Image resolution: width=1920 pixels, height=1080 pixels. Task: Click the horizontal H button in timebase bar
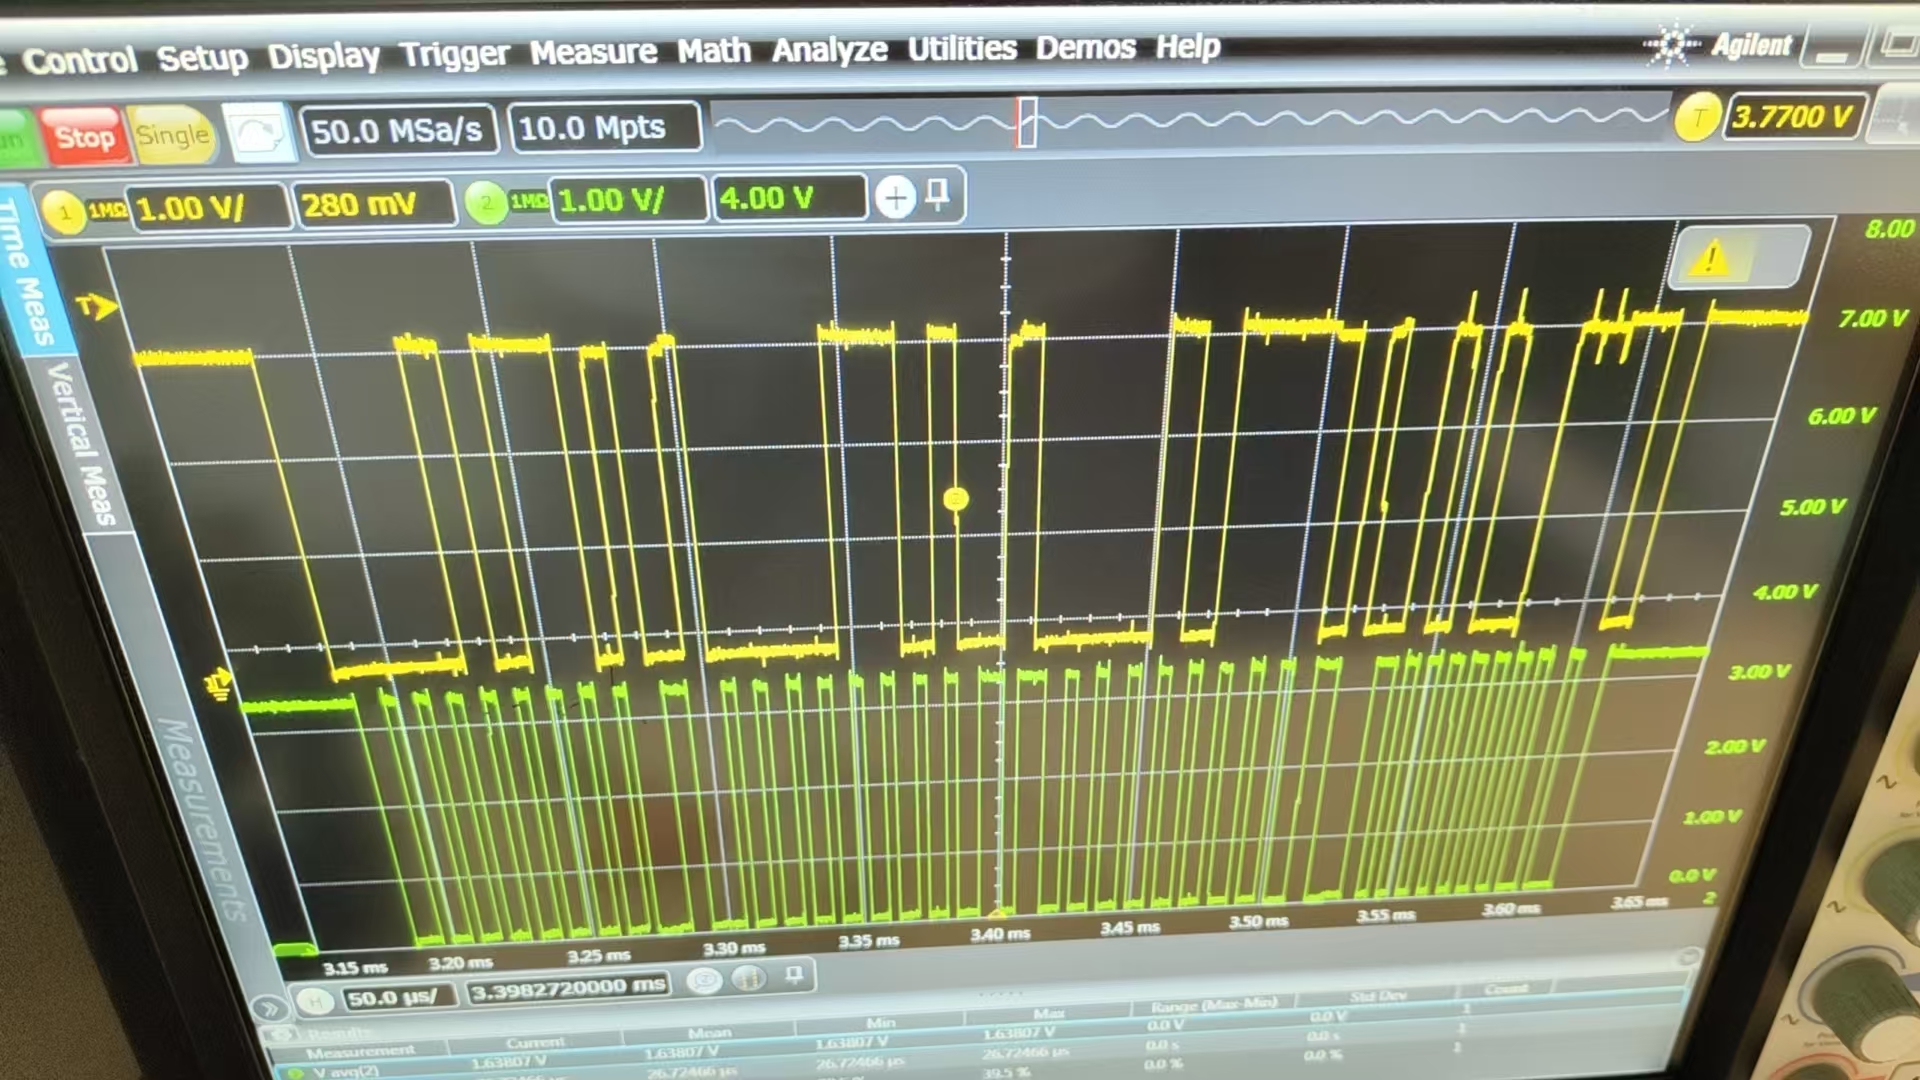click(315, 1000)
